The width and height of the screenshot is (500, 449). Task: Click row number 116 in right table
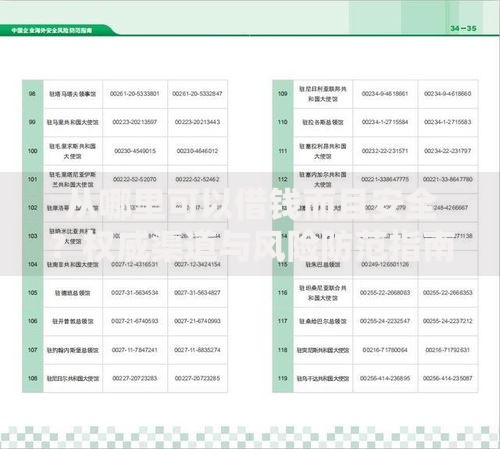(283, 293)
